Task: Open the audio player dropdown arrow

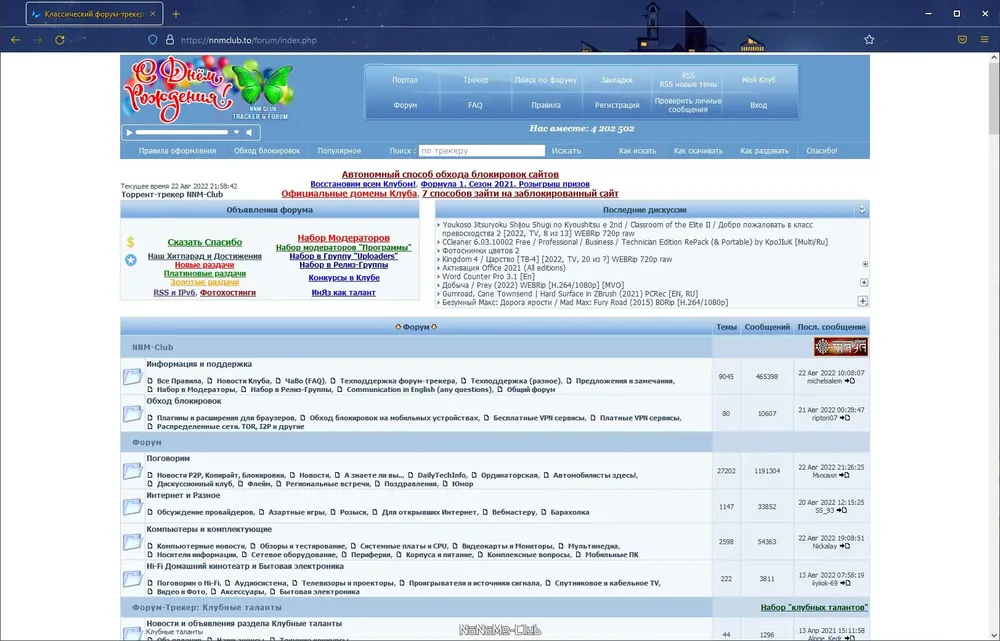Action: (x=236, y=133)
